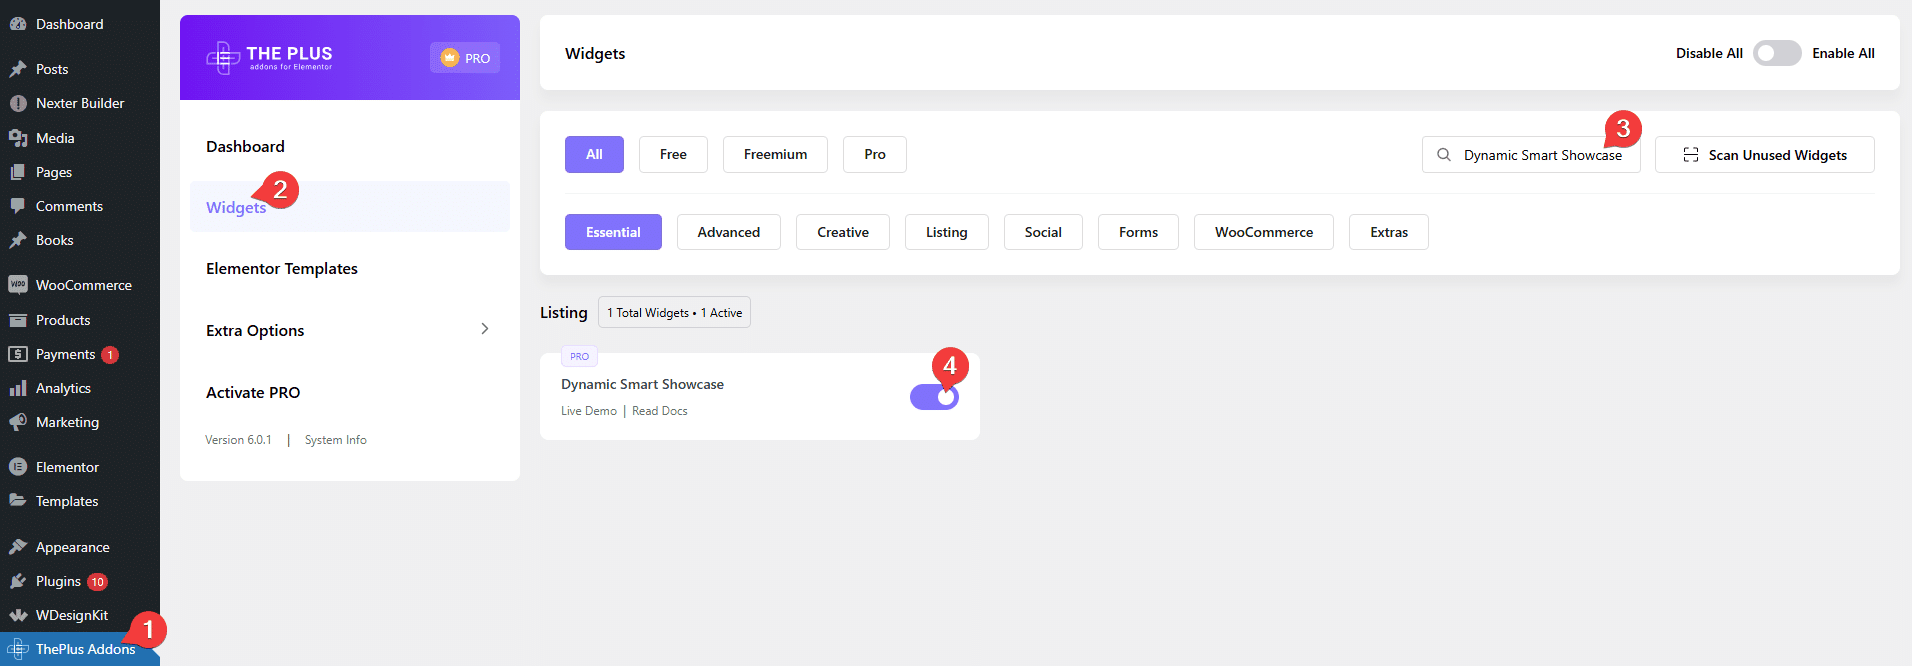Click the PRO badge button in the header
The image size is (1912, 666).
(x=465, y=58)
